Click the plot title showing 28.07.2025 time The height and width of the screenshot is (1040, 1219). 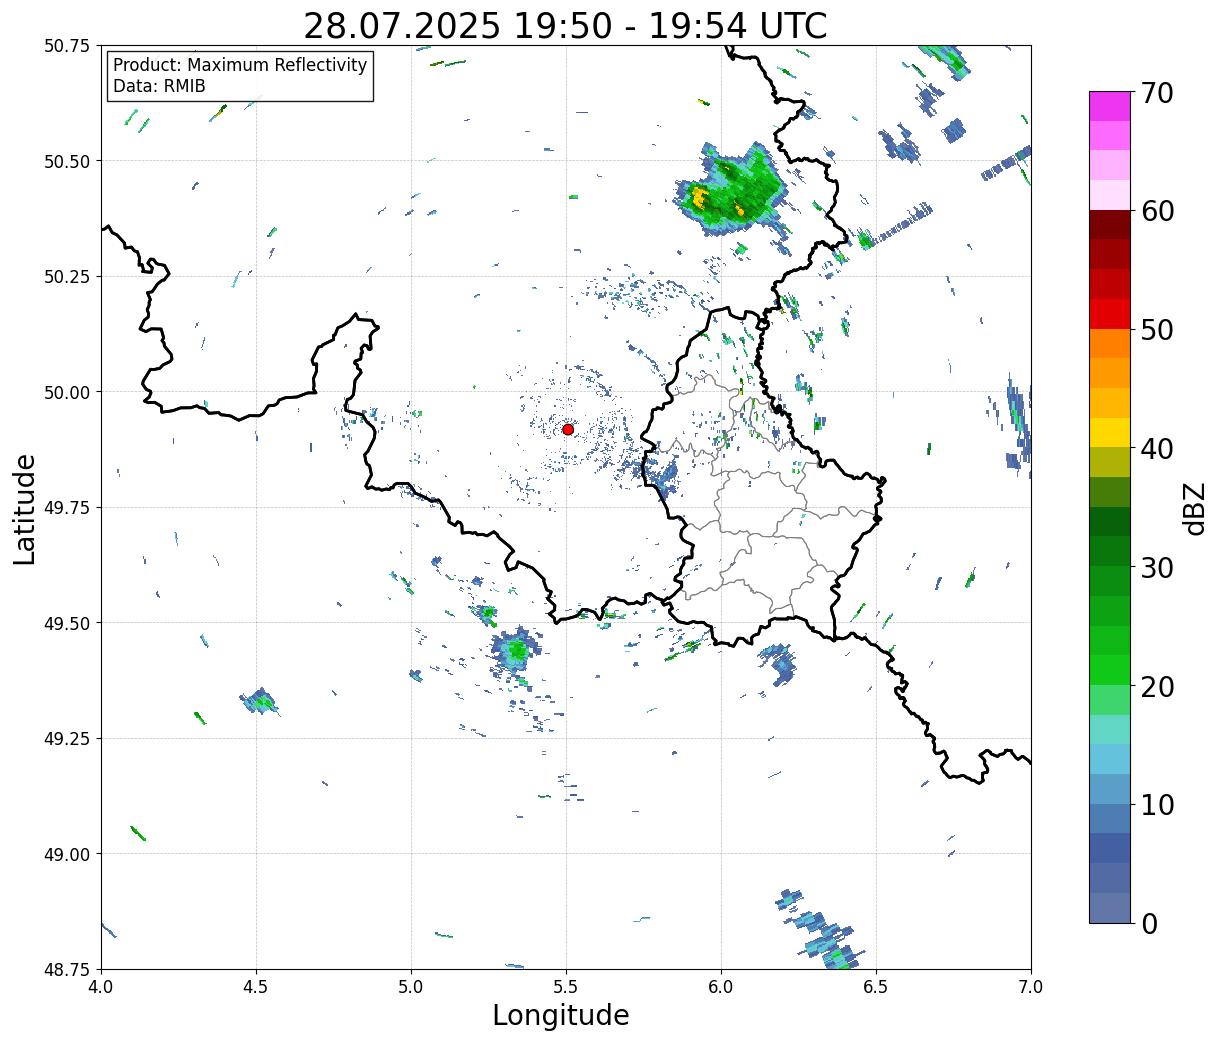click(x=565, y=25)
